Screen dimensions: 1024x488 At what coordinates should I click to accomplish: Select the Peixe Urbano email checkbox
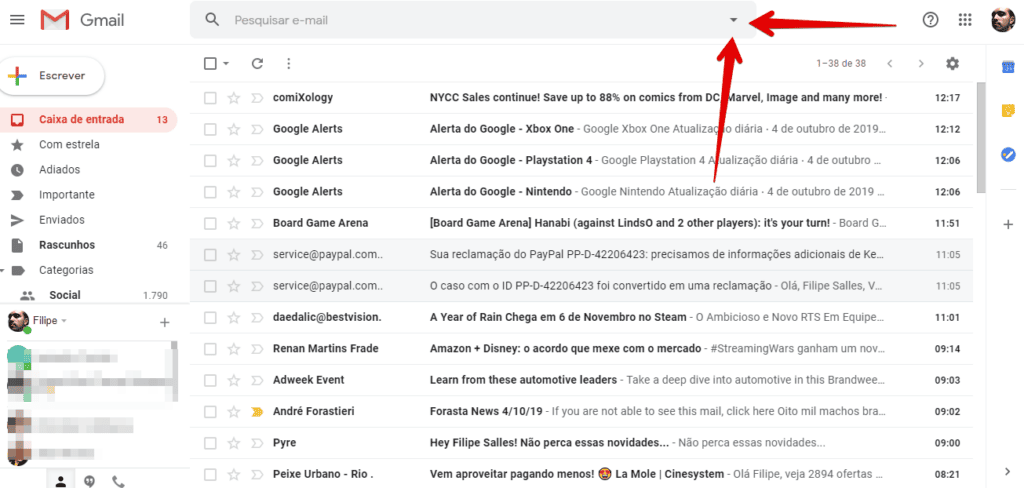point(210,474)
